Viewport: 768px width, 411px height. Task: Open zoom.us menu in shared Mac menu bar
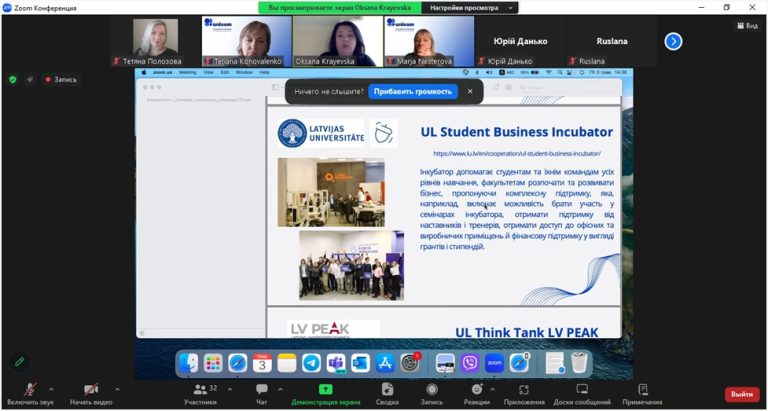[x=162, y=73]
